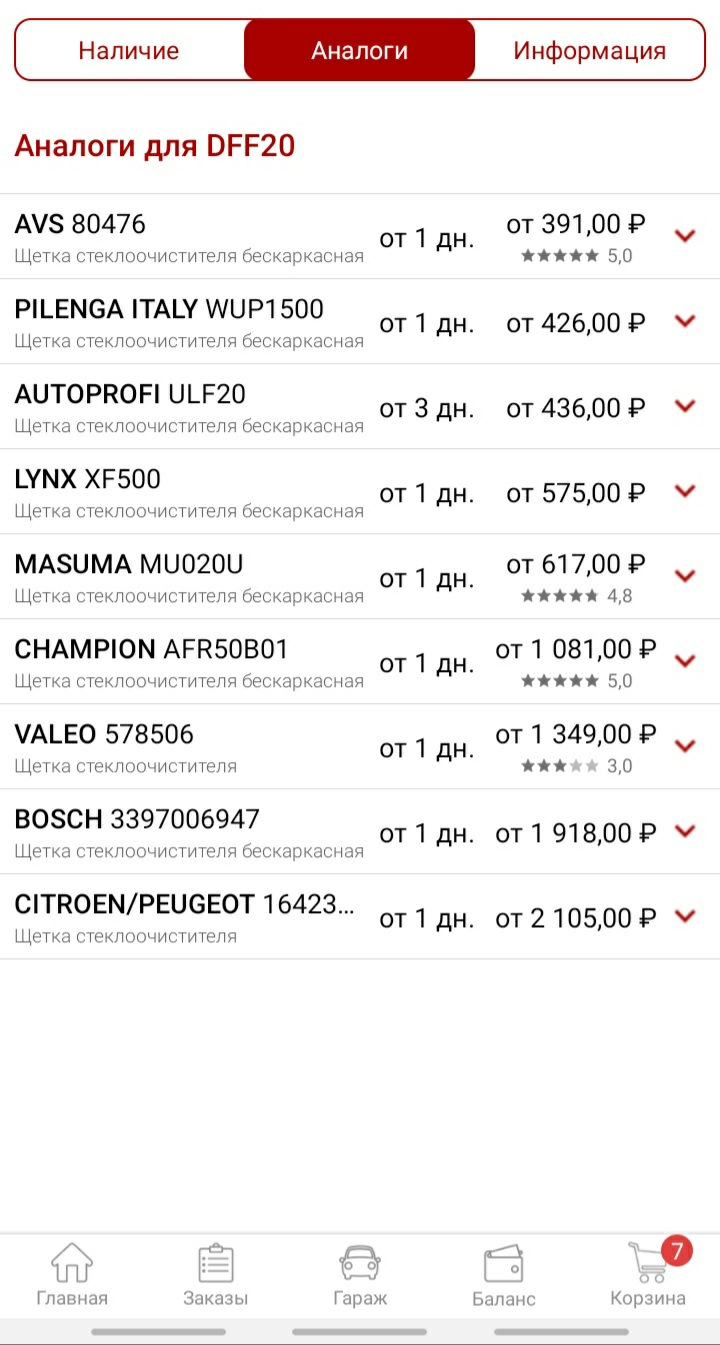Expand the PILENGA ITALY WUP1500 chevron

[x=685, y=321]
